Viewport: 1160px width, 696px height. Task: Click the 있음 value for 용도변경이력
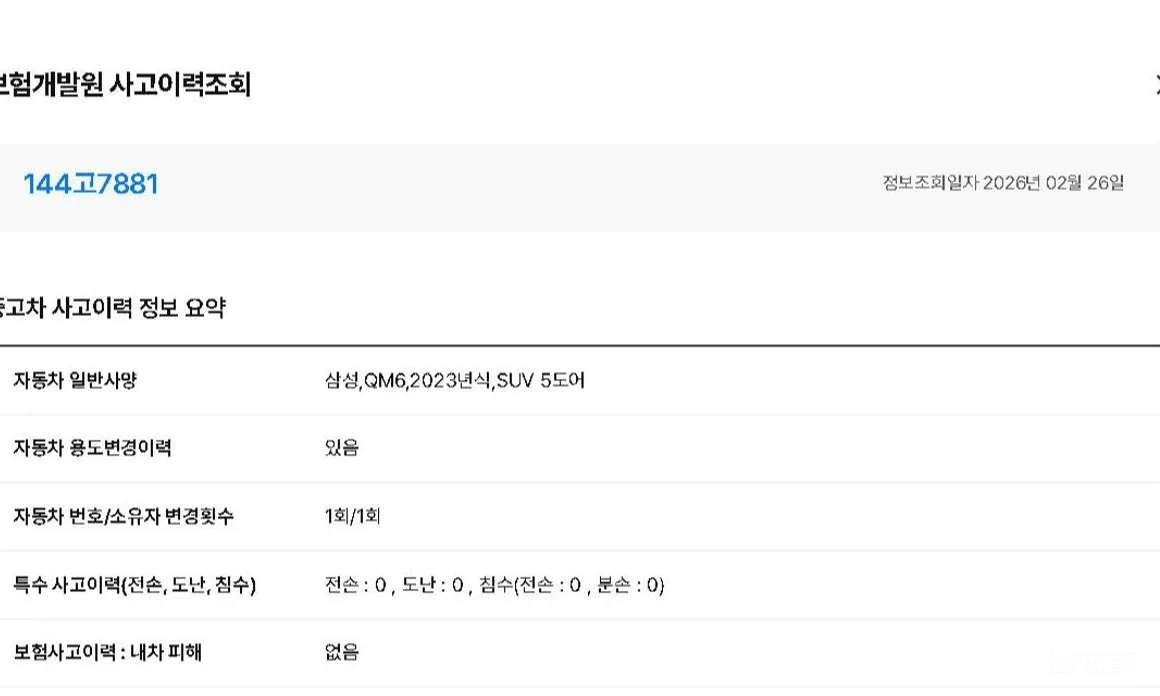pos(341,448)
